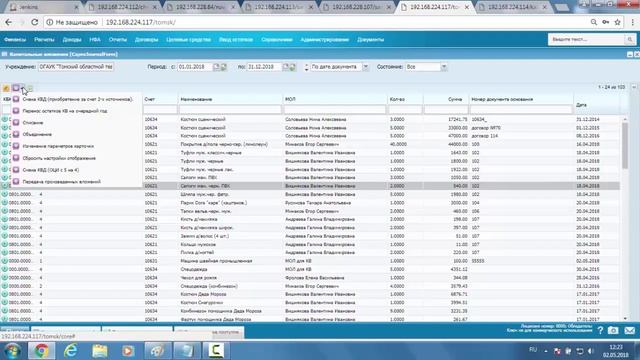Open the Целевые средства menu
640x360 pixels.
[x=188, y=40]
